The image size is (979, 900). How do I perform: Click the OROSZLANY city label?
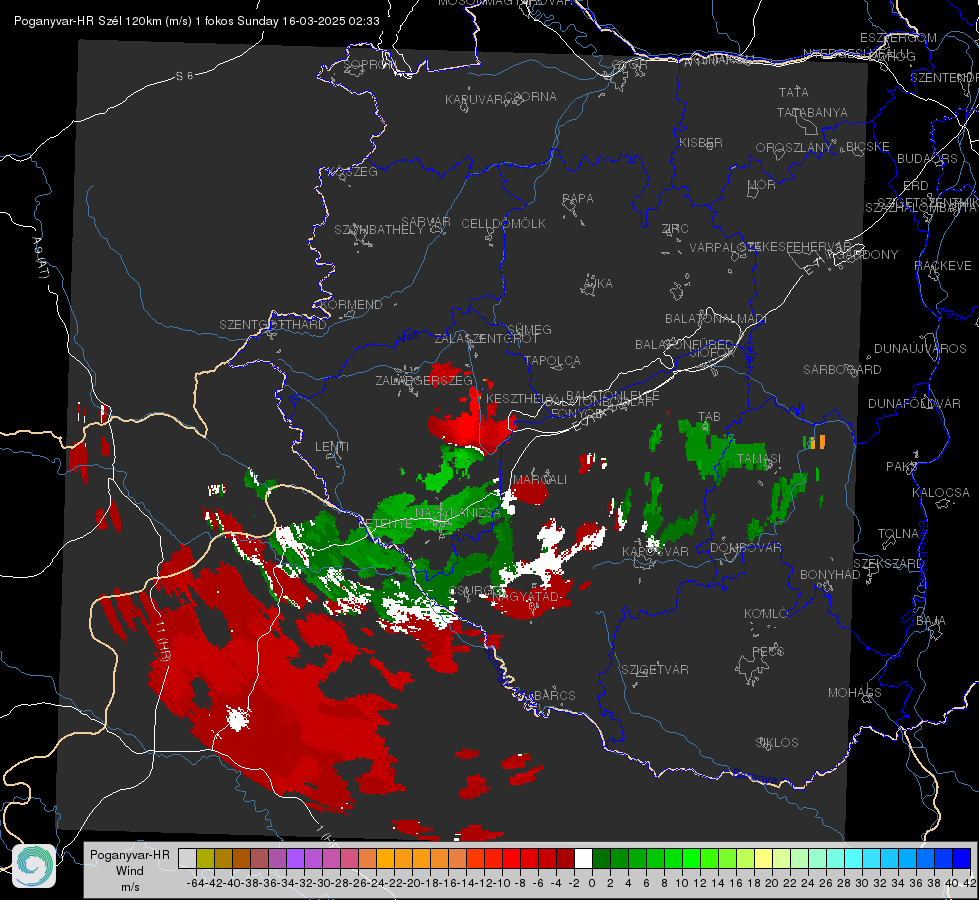pos(794,147)
